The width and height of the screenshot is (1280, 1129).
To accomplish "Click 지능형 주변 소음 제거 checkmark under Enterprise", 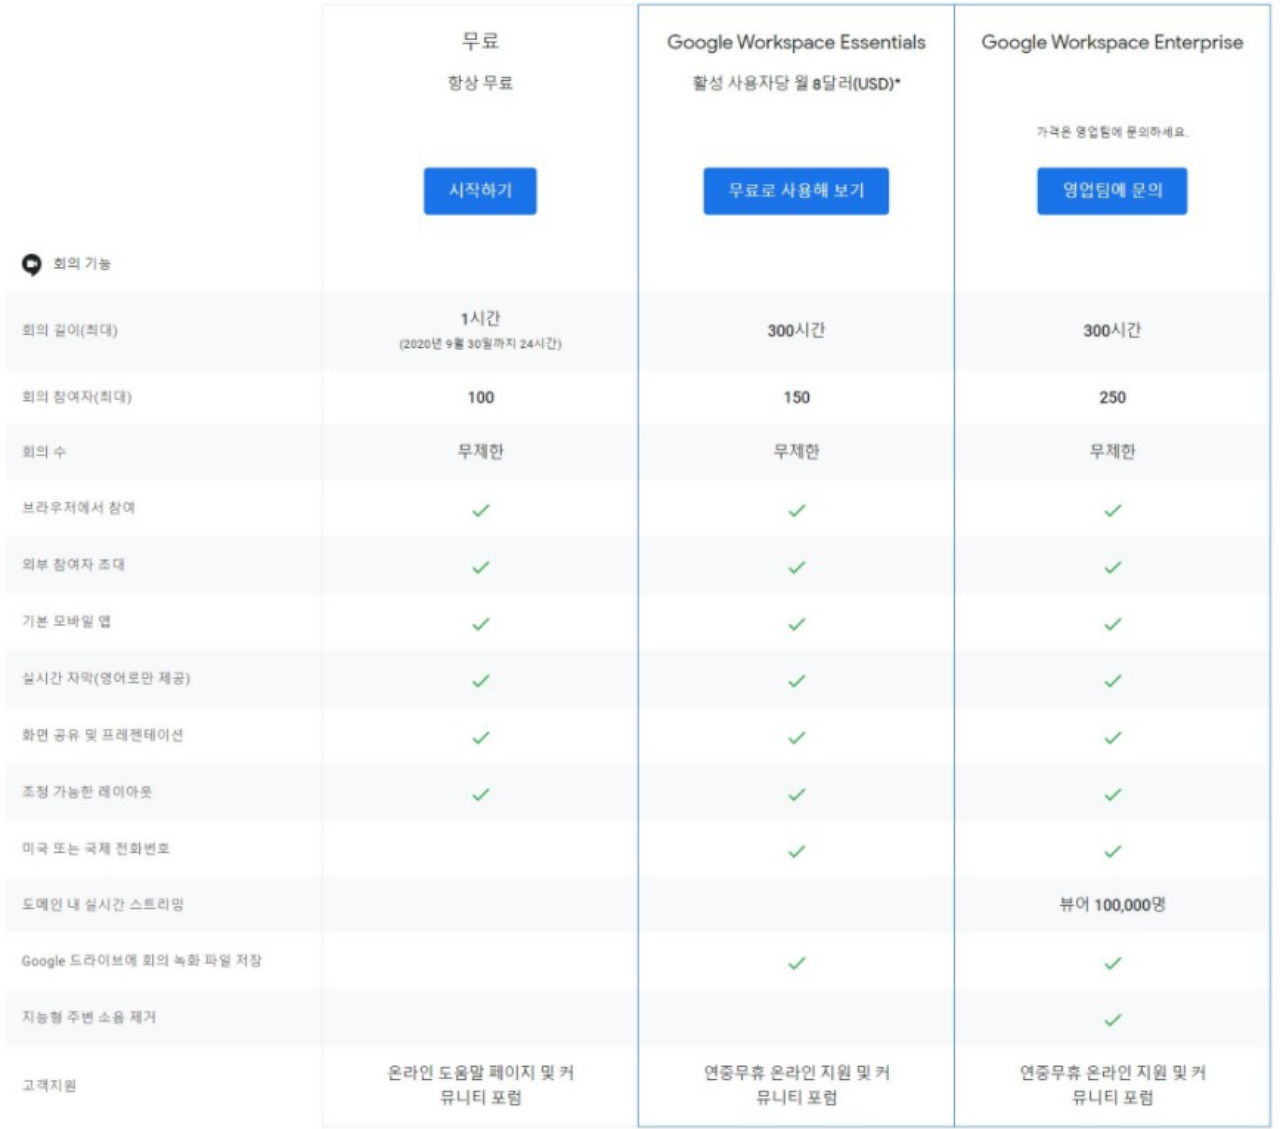I will coord(1112,1021).
